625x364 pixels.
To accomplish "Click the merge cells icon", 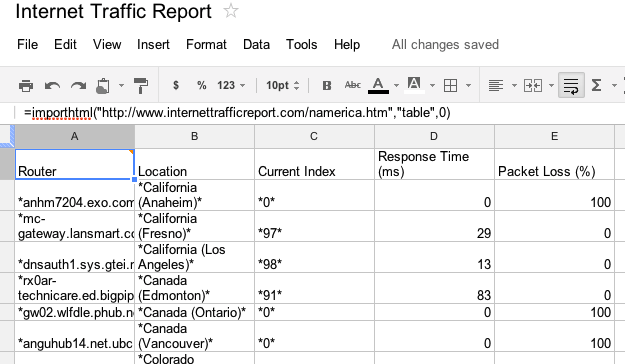I will tap(533, 85).
